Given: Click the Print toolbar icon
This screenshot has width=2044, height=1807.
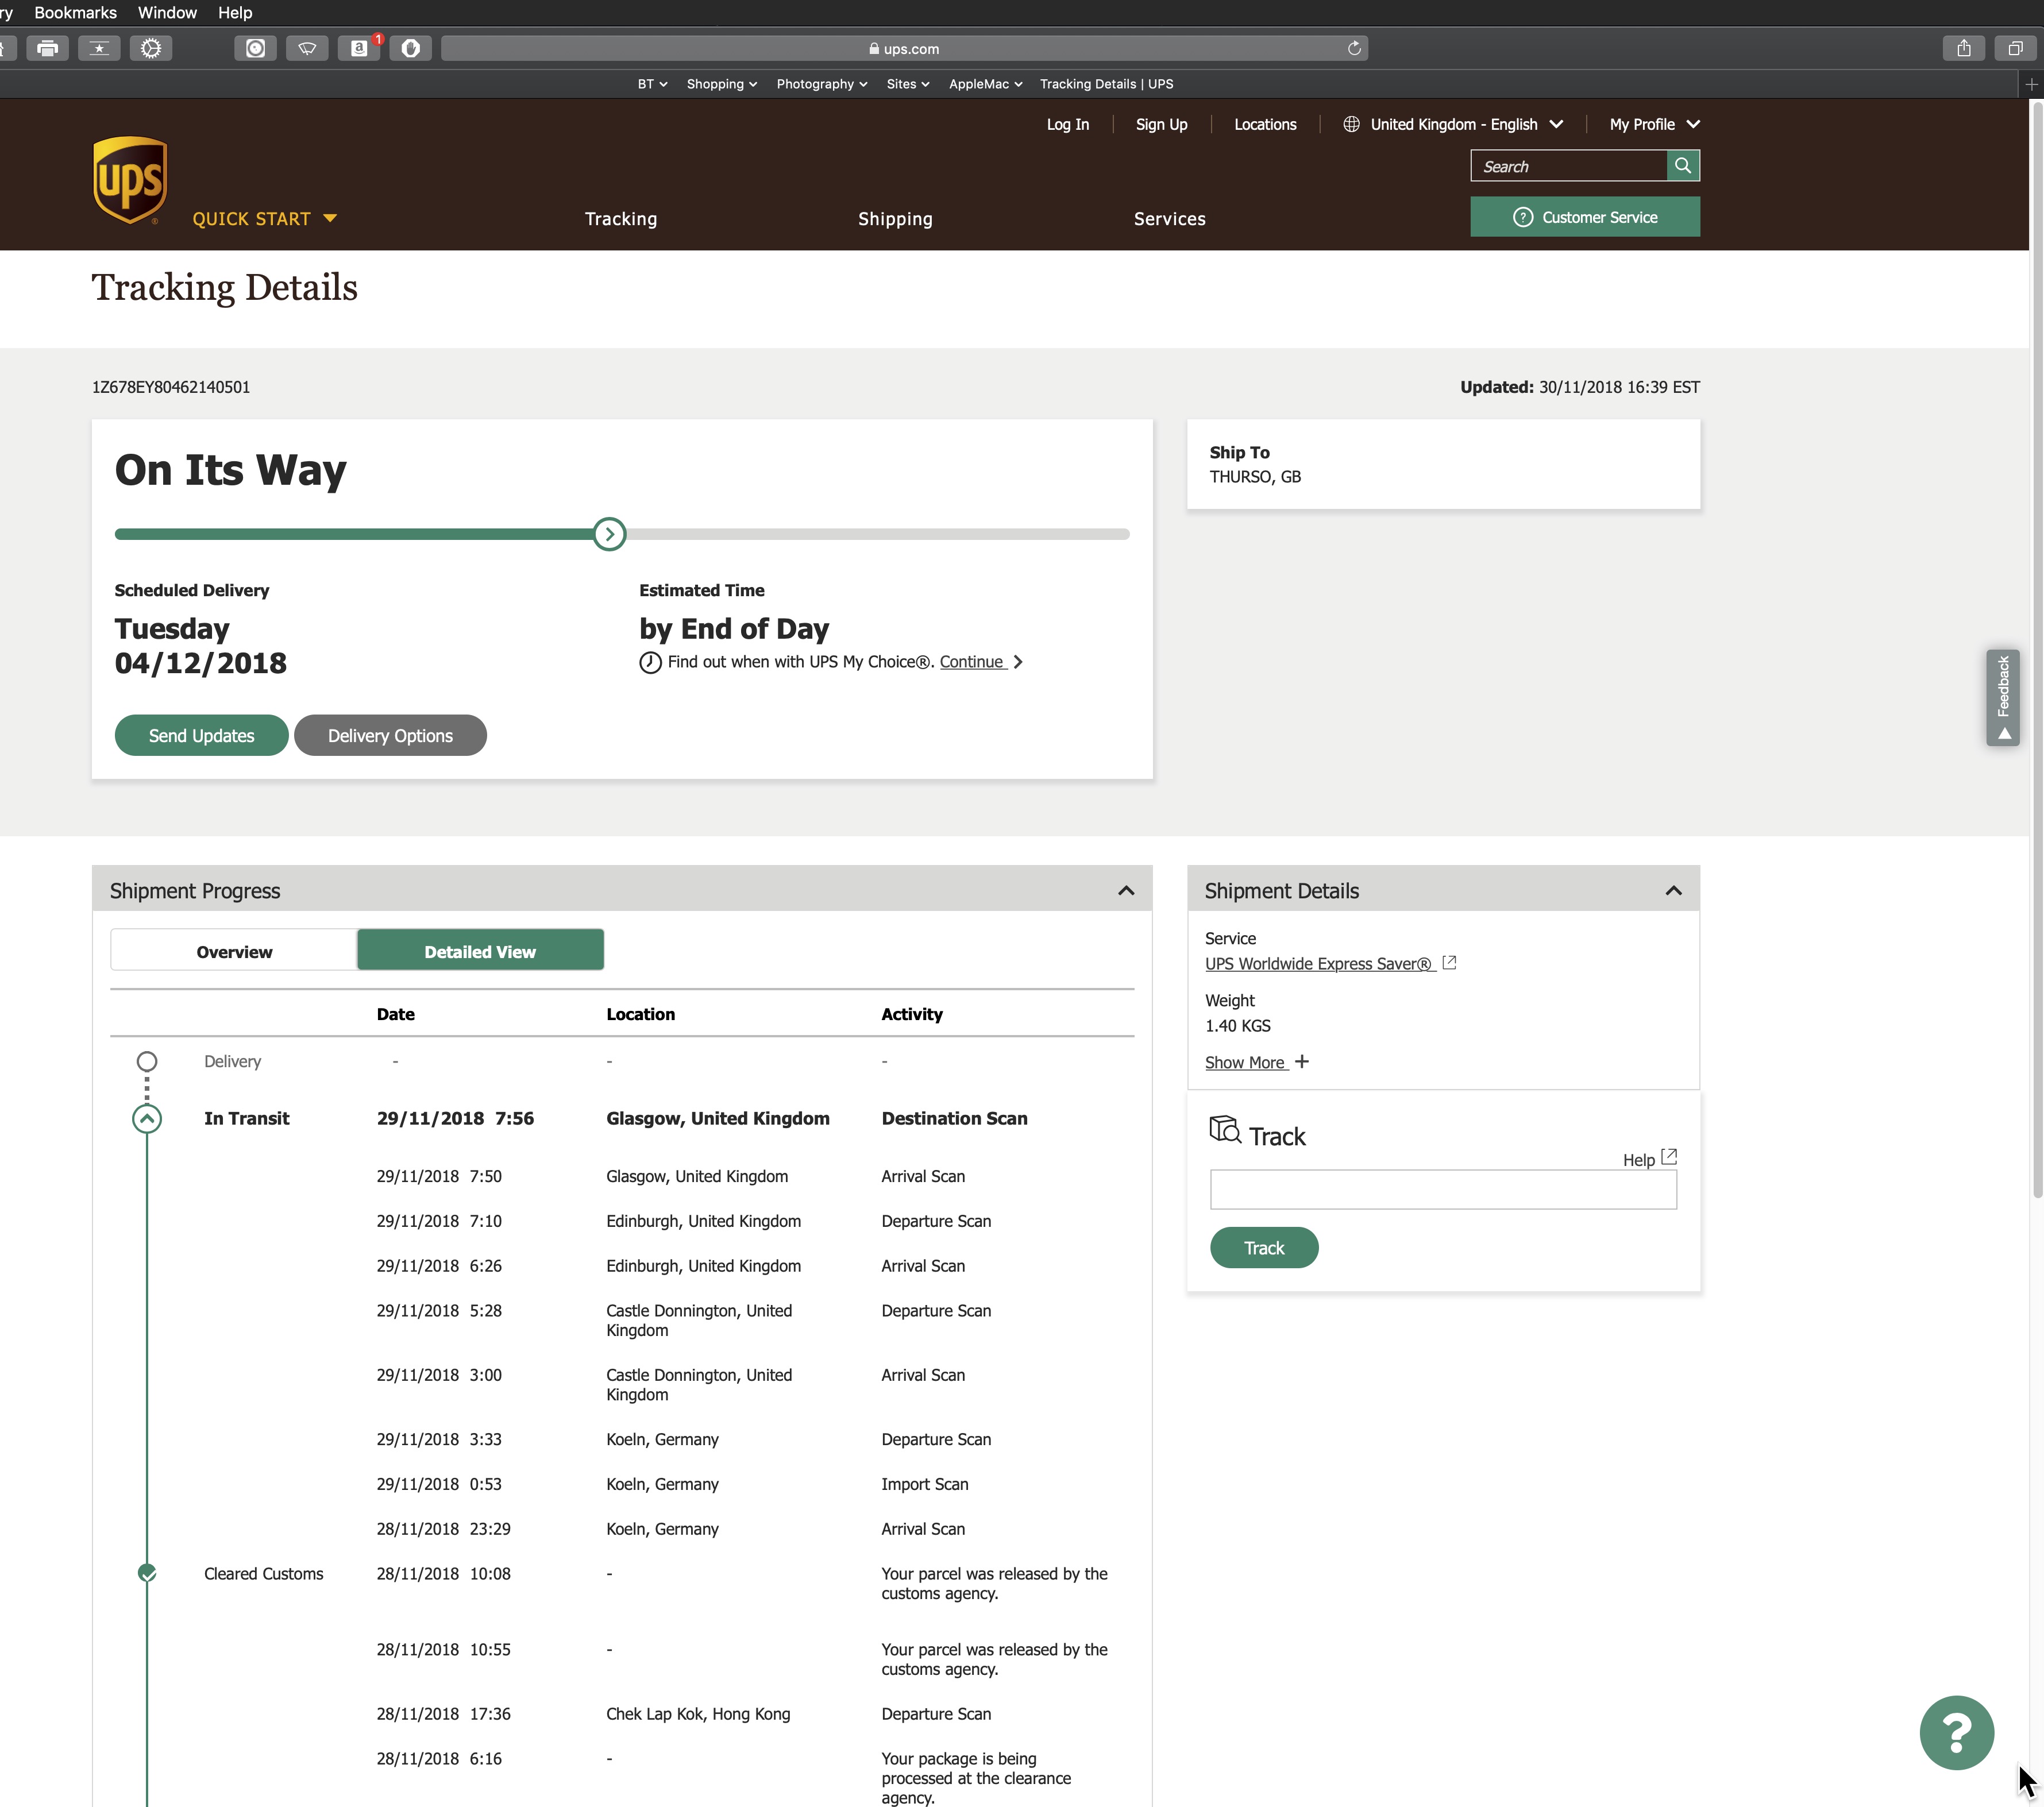Looking at the screenshot, I should (x=47, y=48).
